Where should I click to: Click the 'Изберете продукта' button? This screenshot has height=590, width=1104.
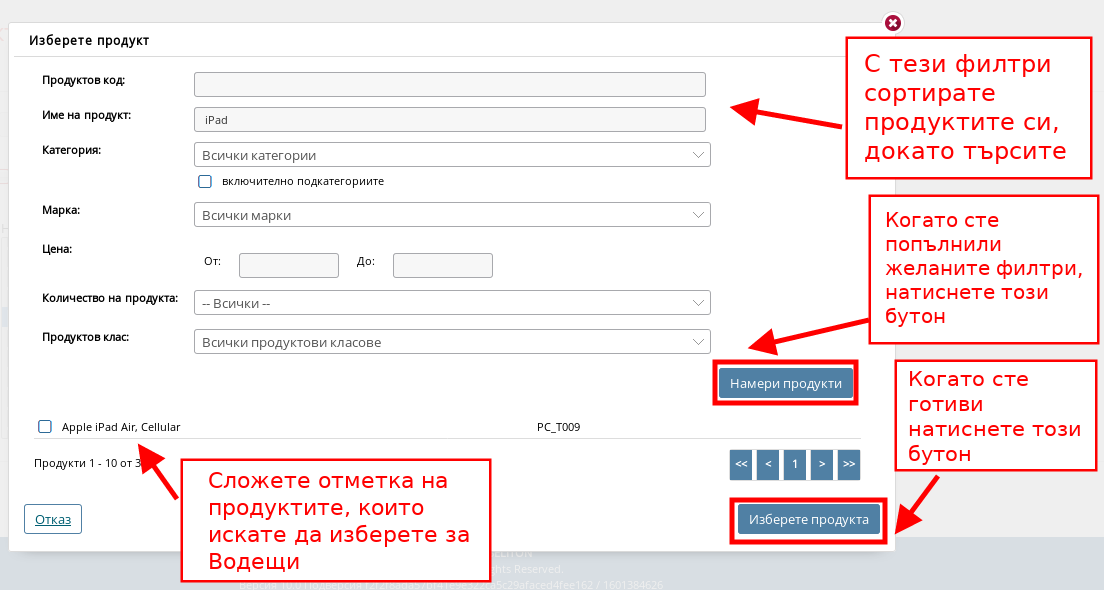809,520
